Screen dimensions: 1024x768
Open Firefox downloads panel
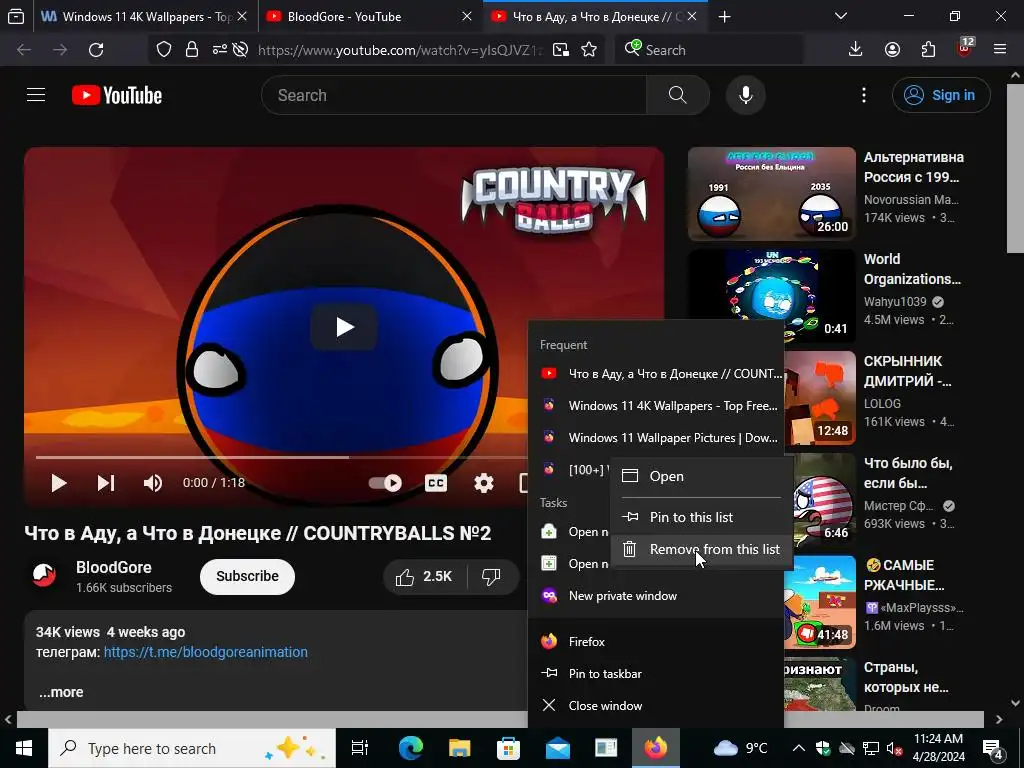tap(855, 50)
